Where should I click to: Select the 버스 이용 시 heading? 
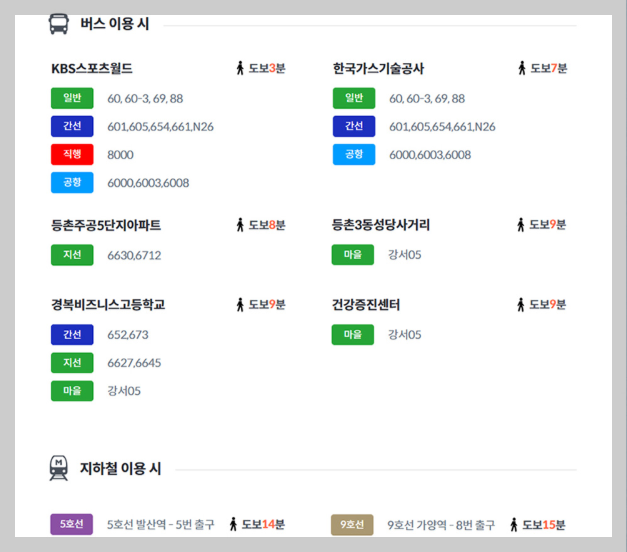[x=115, y=24]
